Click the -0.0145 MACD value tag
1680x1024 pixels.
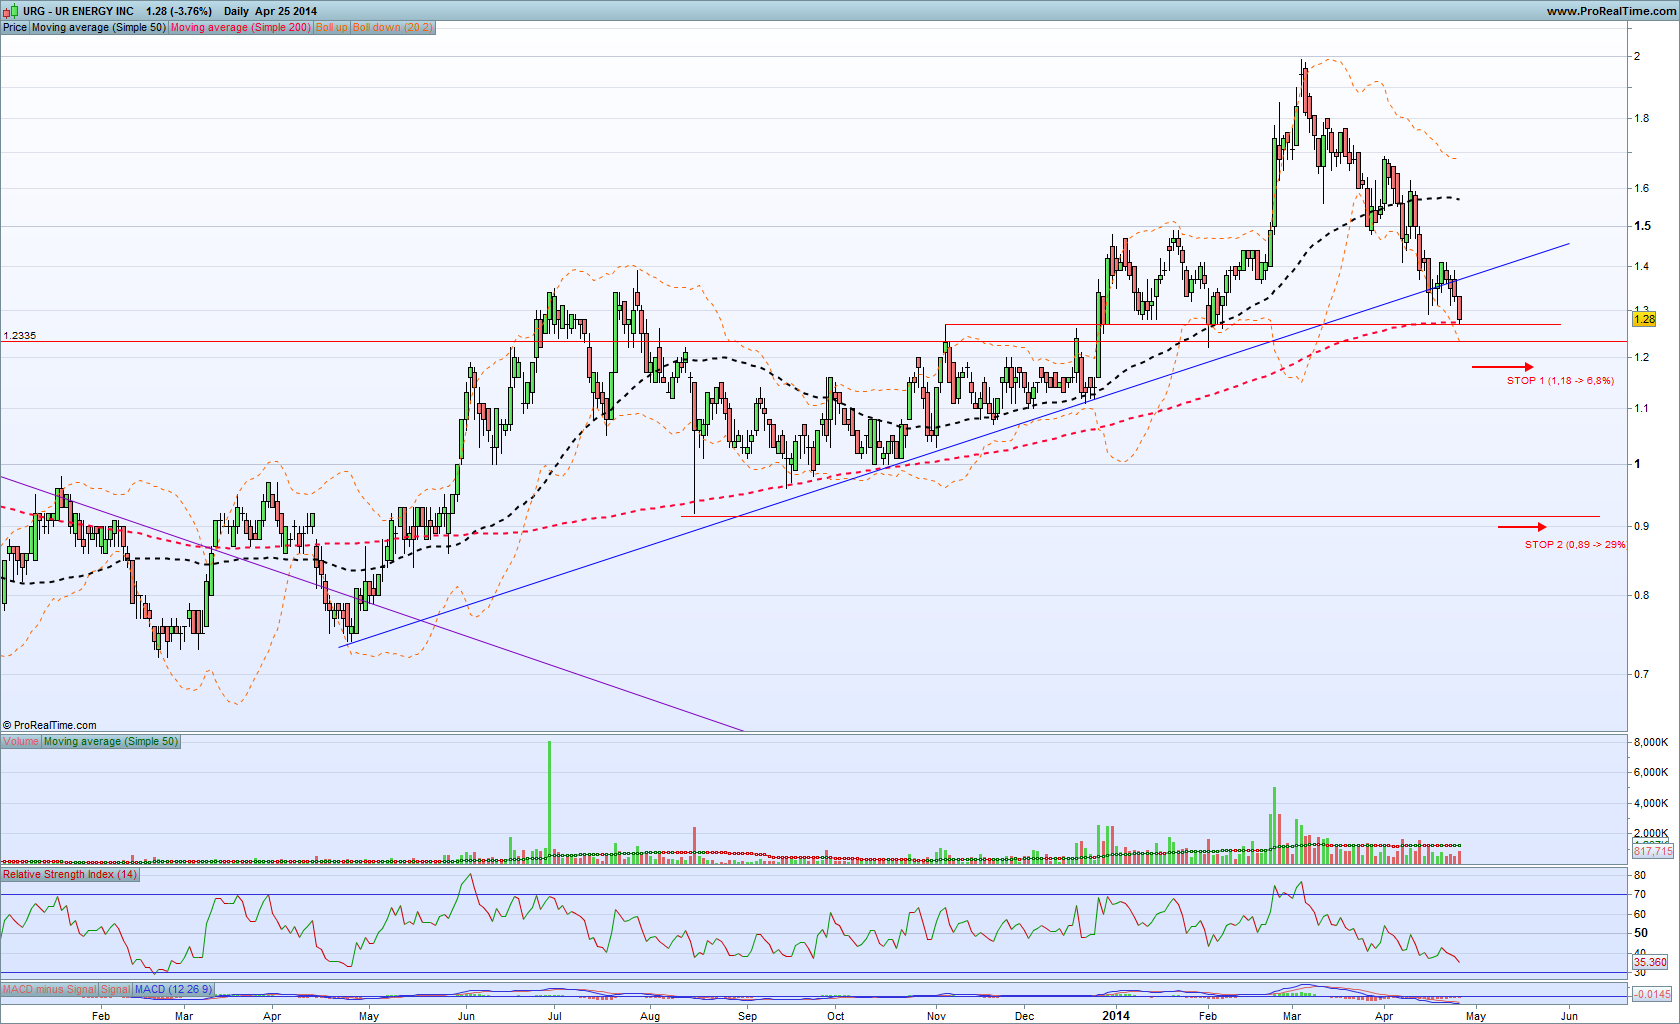click(x=1652, y=994)
